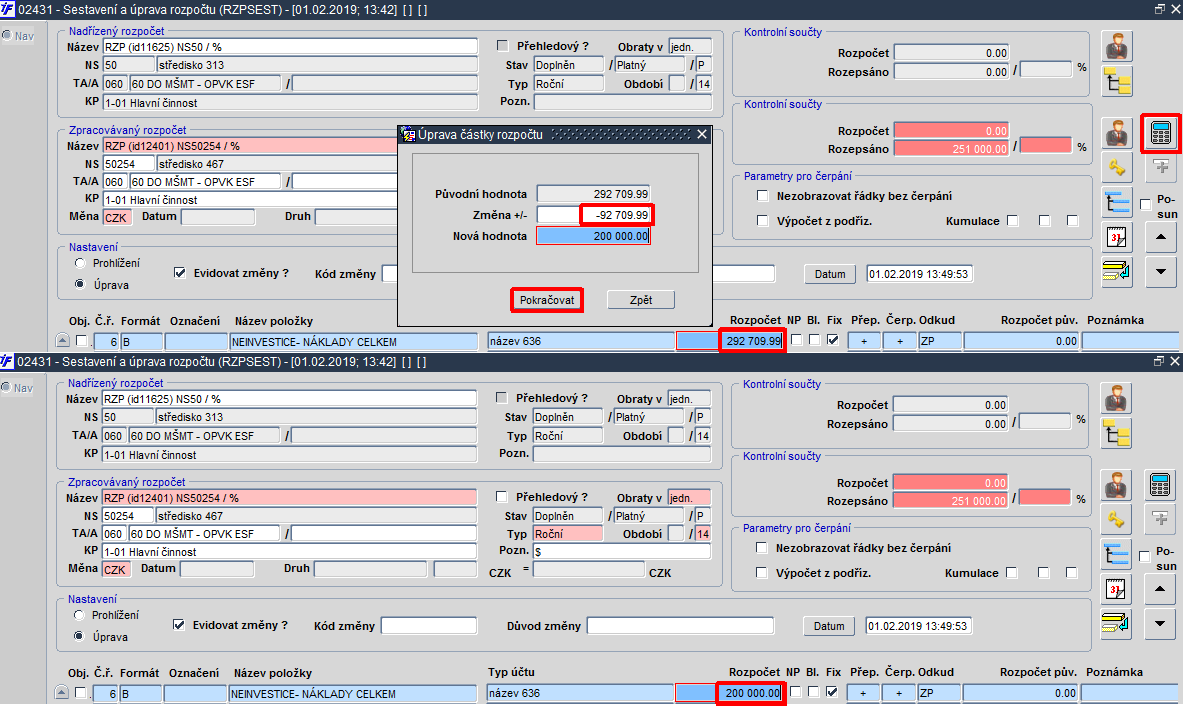Click the blue indented list icon in the bottom window

(1116, 554)
